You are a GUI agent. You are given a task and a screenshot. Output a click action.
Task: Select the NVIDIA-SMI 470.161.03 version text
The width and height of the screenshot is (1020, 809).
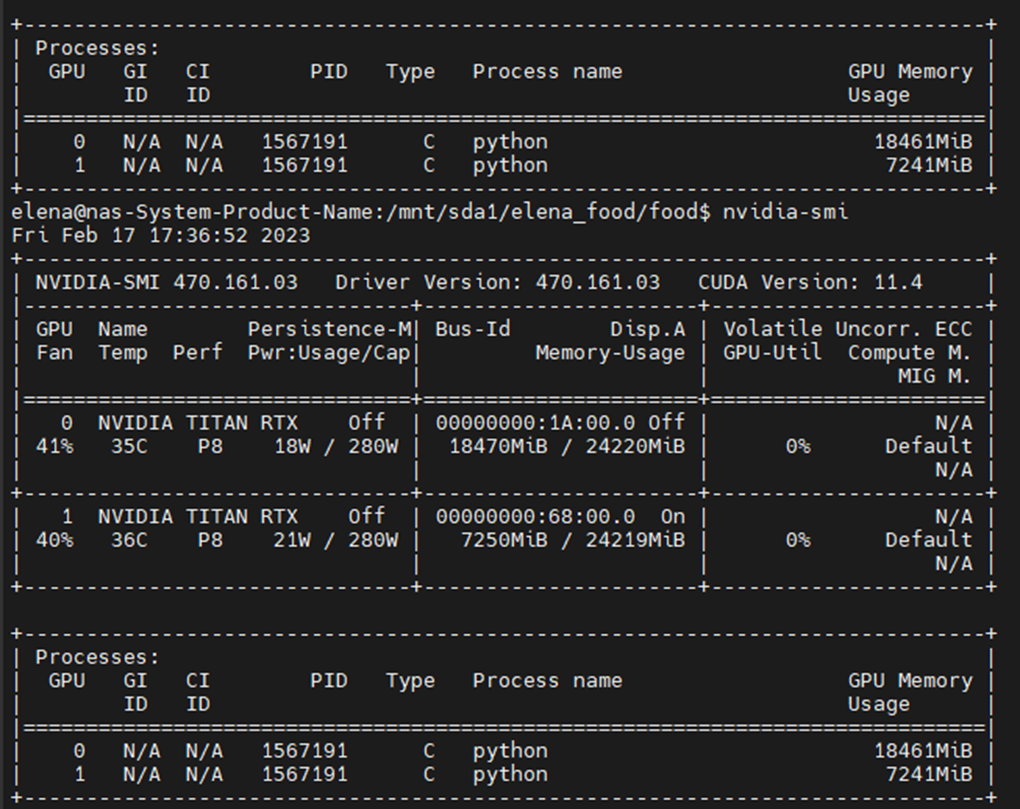167,282
